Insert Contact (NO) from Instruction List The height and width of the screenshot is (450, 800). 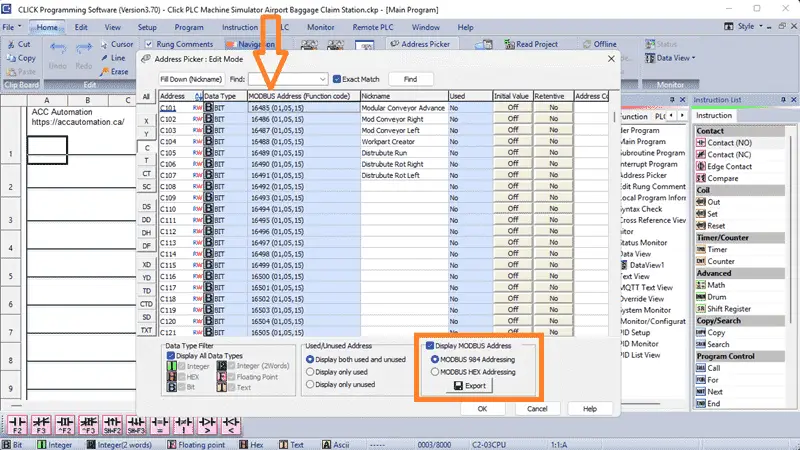pyautogui.click(x=724, y=143)
